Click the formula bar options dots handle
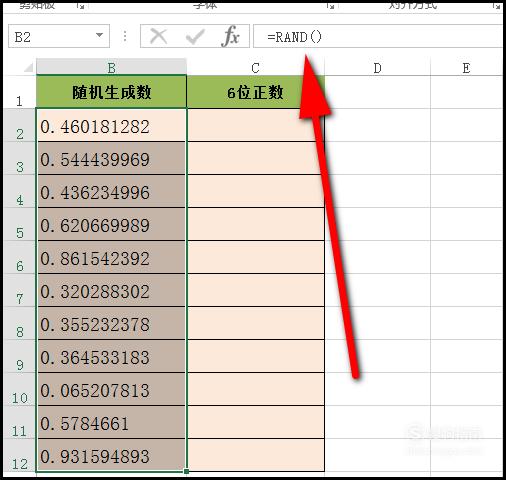Viewport: 506px width, 480px height. [125, 36]
